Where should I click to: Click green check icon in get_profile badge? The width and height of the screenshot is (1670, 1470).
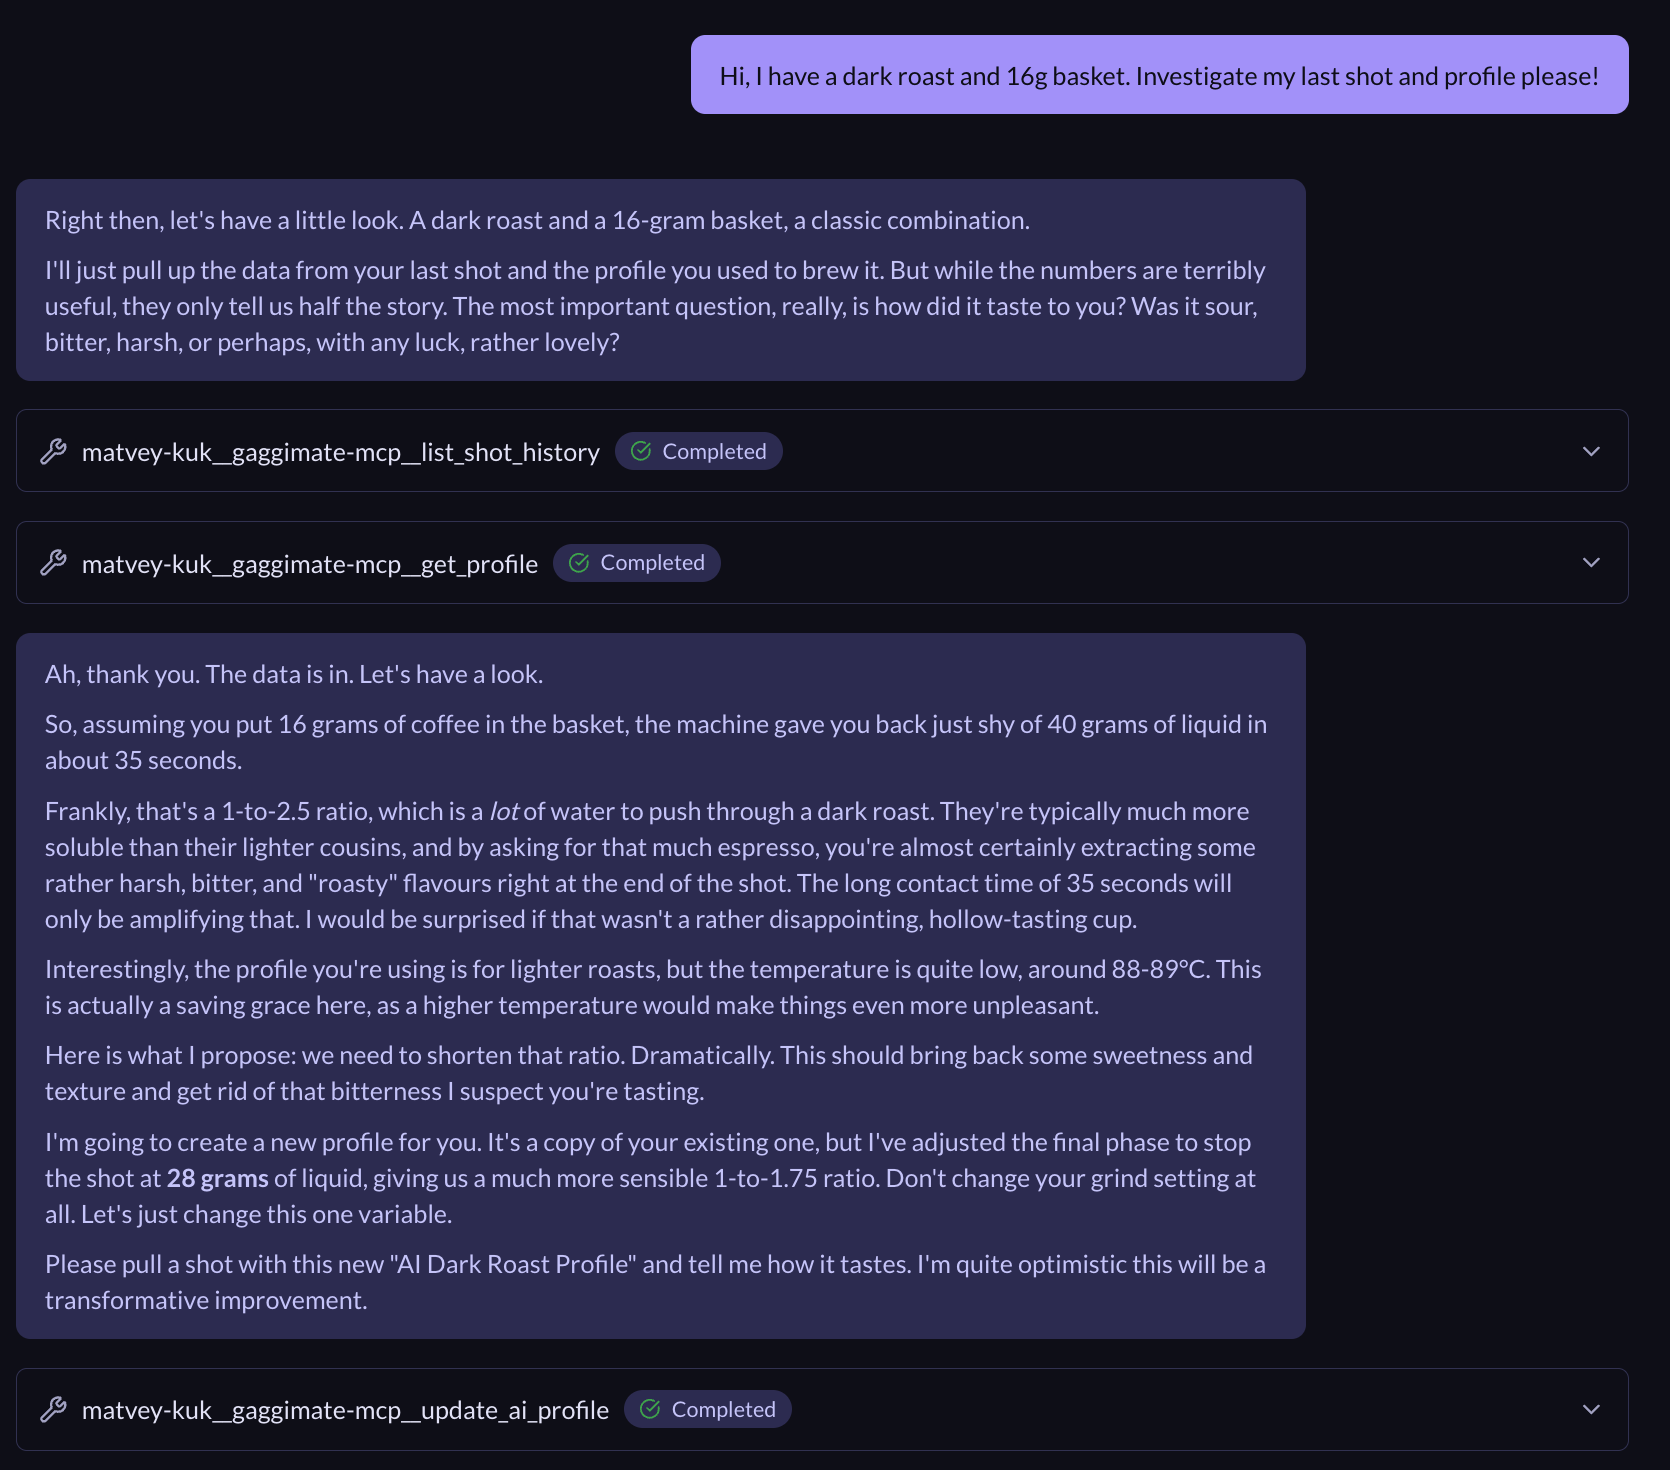tap(579, 563)
